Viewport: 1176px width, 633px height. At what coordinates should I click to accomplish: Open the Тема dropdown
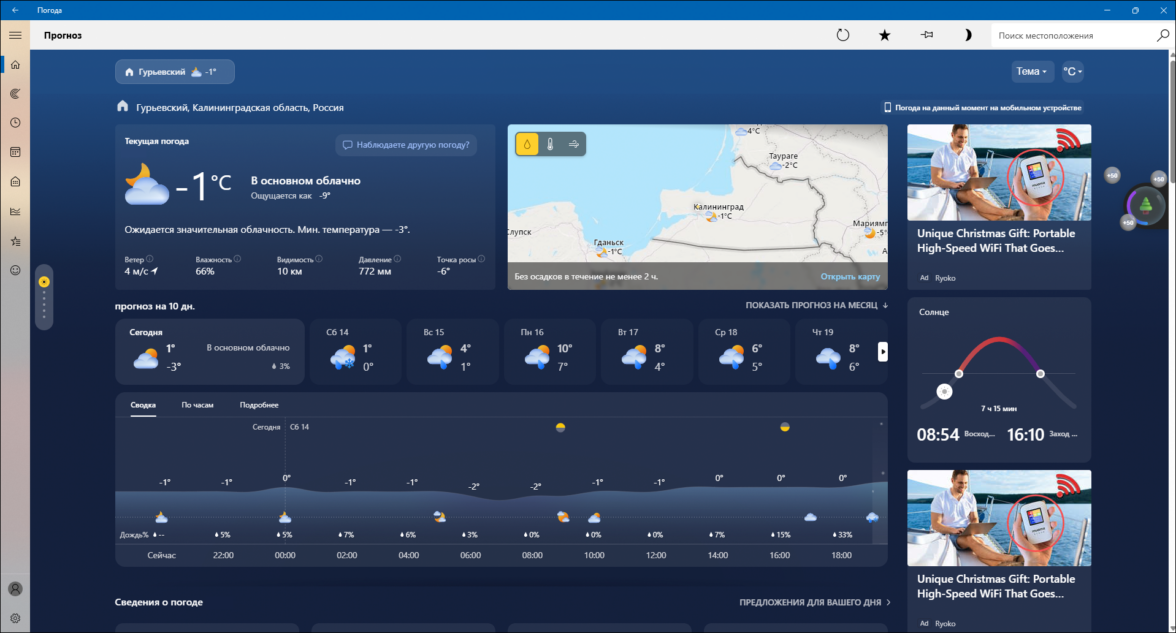[x=1031, y=71]
